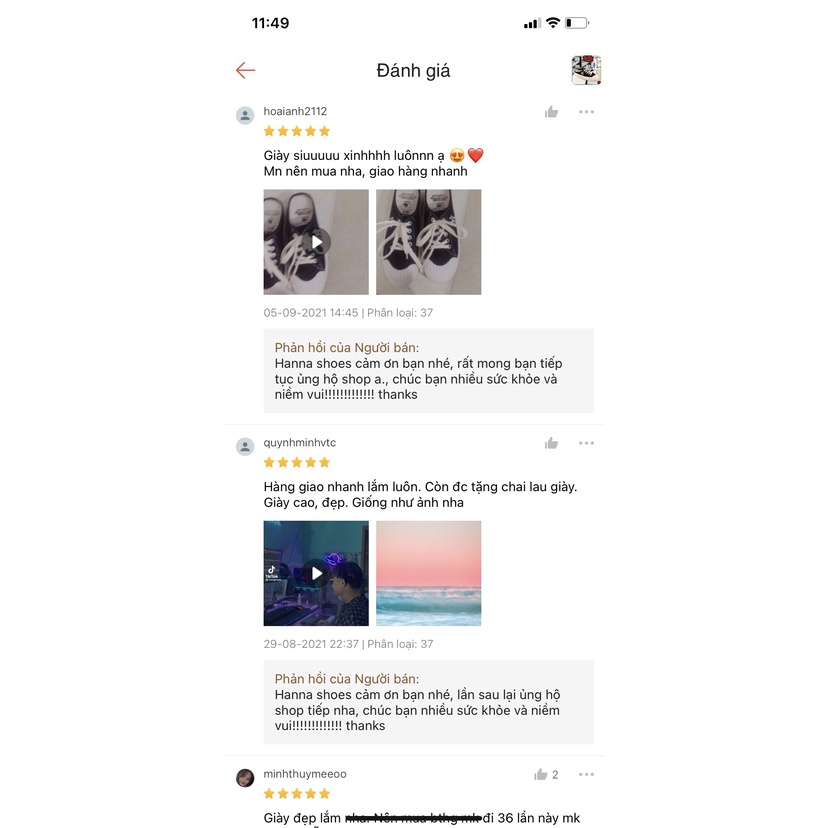Like hoaianh2112's review with the thumbs-up
The image size is (828, 828).
[551, 112]
